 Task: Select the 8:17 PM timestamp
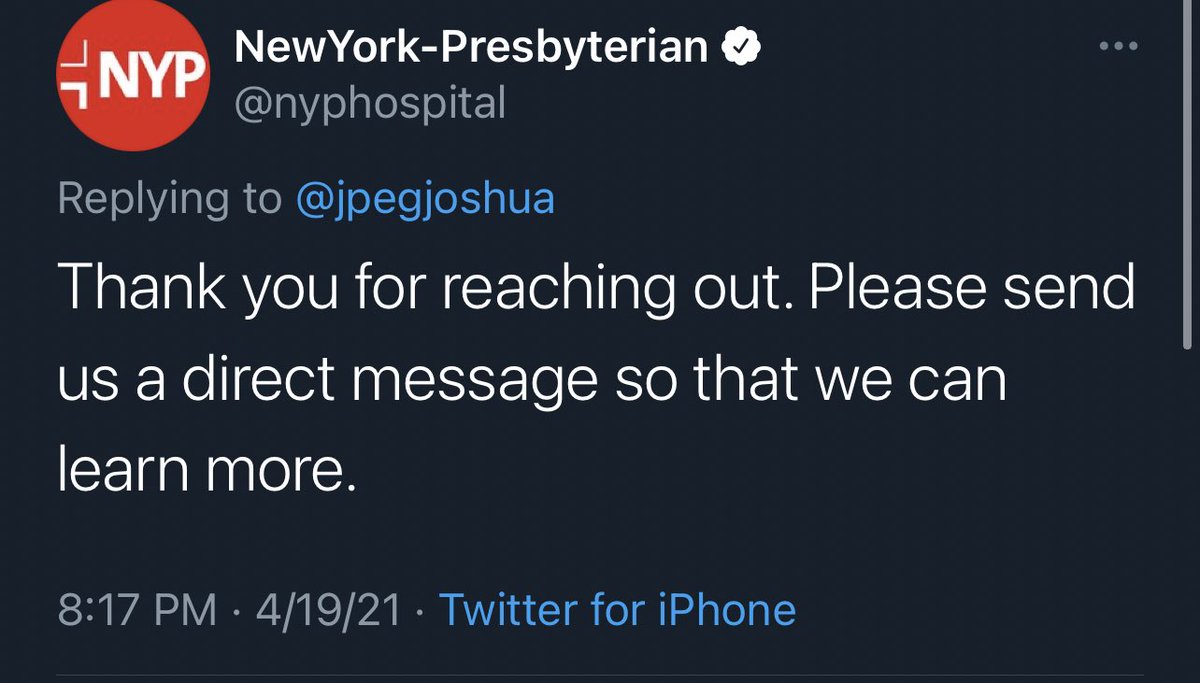(137, 610)
